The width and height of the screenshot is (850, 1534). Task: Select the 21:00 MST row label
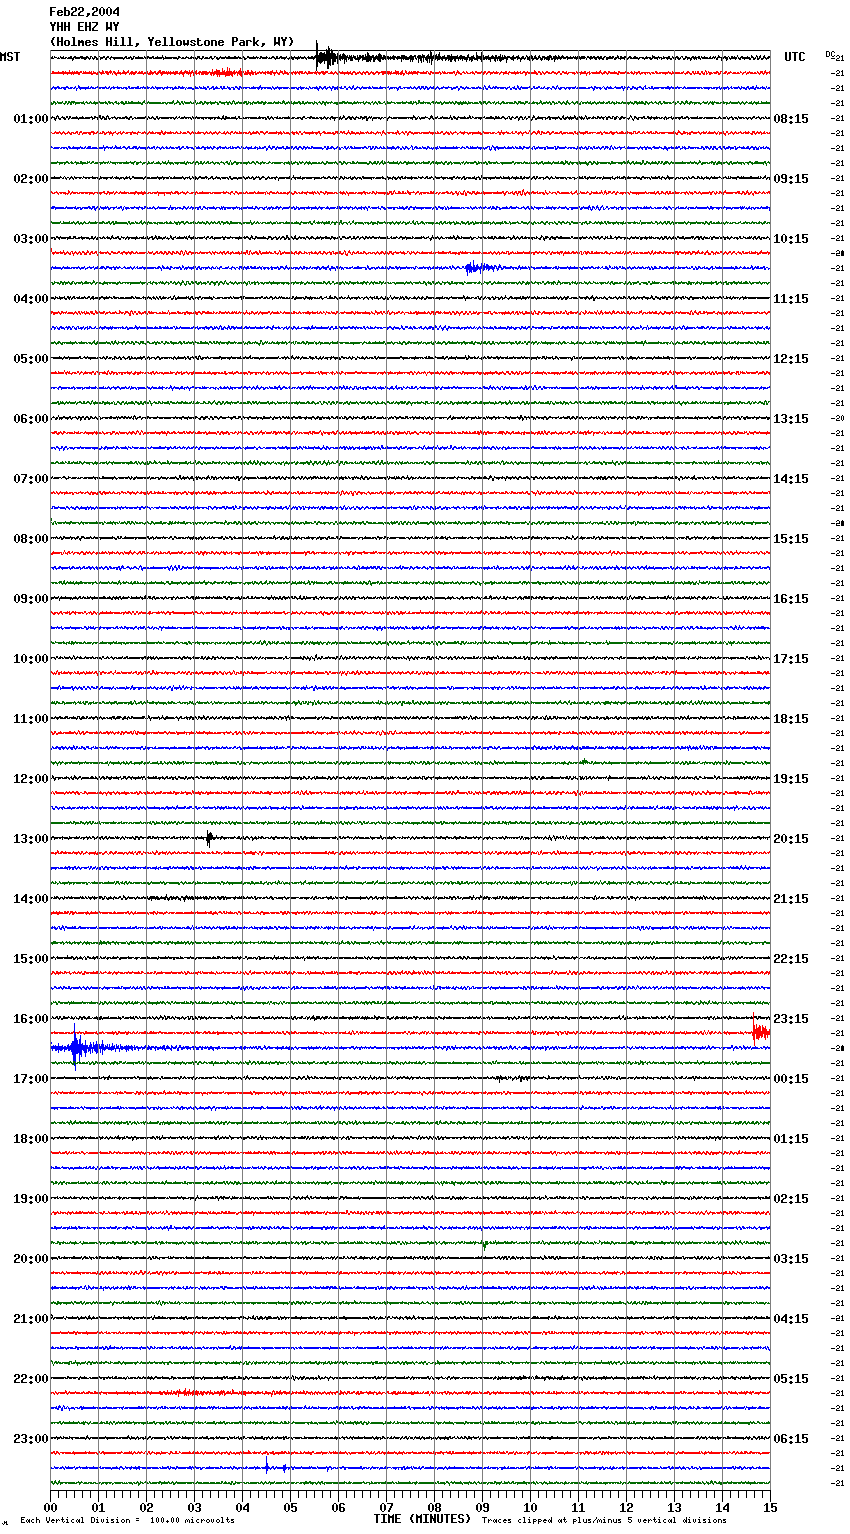click(31, 1319)
